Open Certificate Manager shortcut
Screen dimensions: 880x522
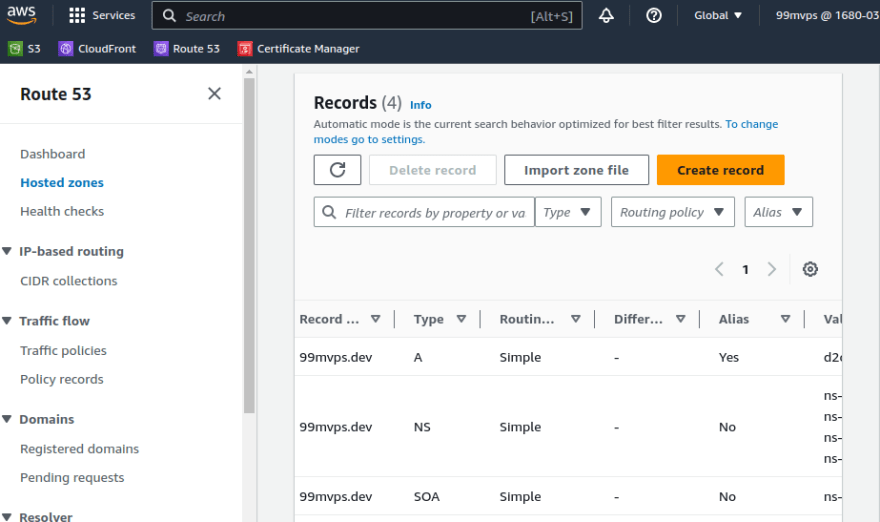(x=299, y=49)
